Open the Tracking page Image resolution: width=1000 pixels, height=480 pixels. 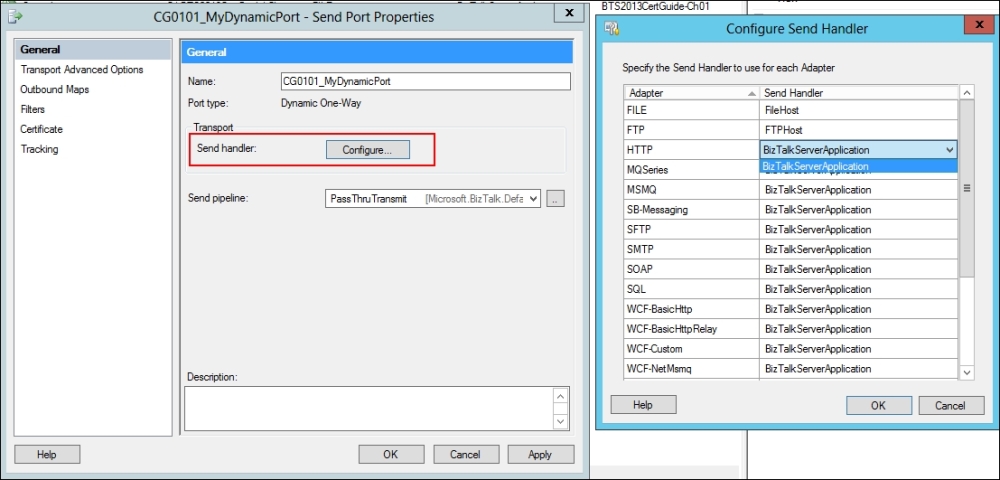coord(39,149)
